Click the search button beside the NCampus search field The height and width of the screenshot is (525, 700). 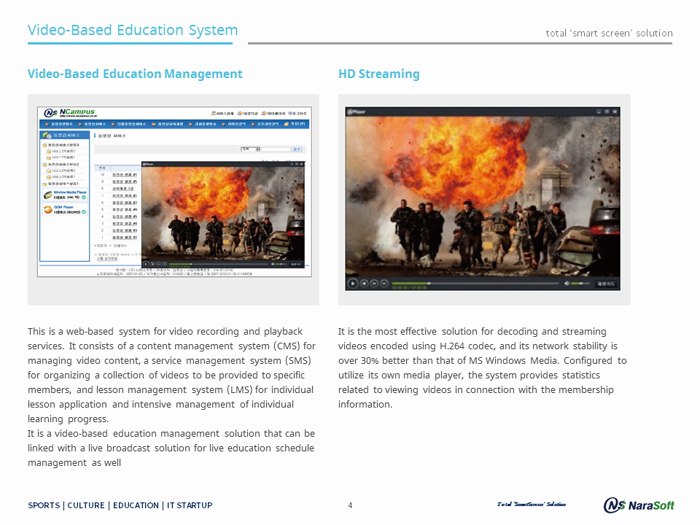click(297, 149)
